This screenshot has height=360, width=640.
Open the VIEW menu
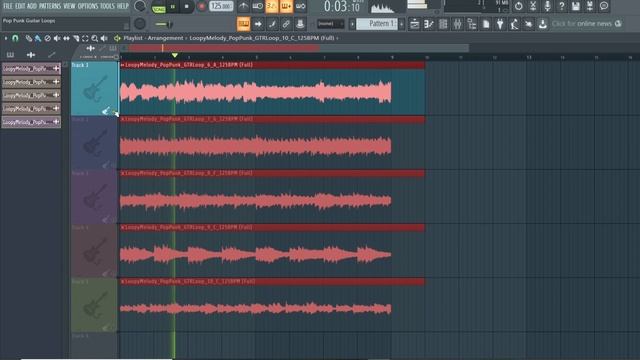click(x=69, y=6)
